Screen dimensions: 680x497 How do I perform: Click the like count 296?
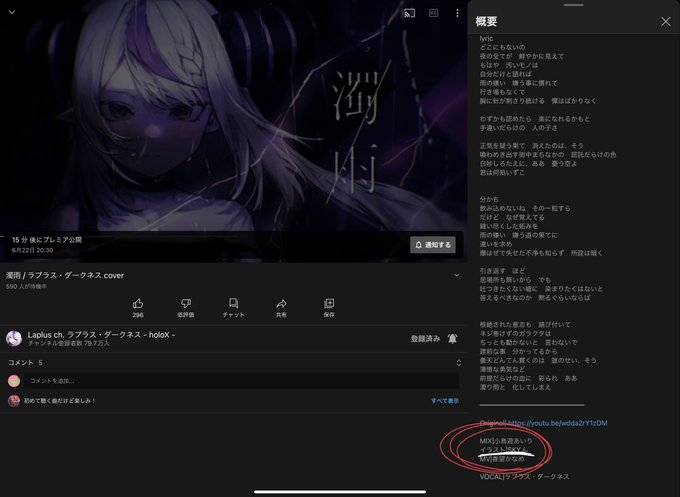click(x=138, y=315)
